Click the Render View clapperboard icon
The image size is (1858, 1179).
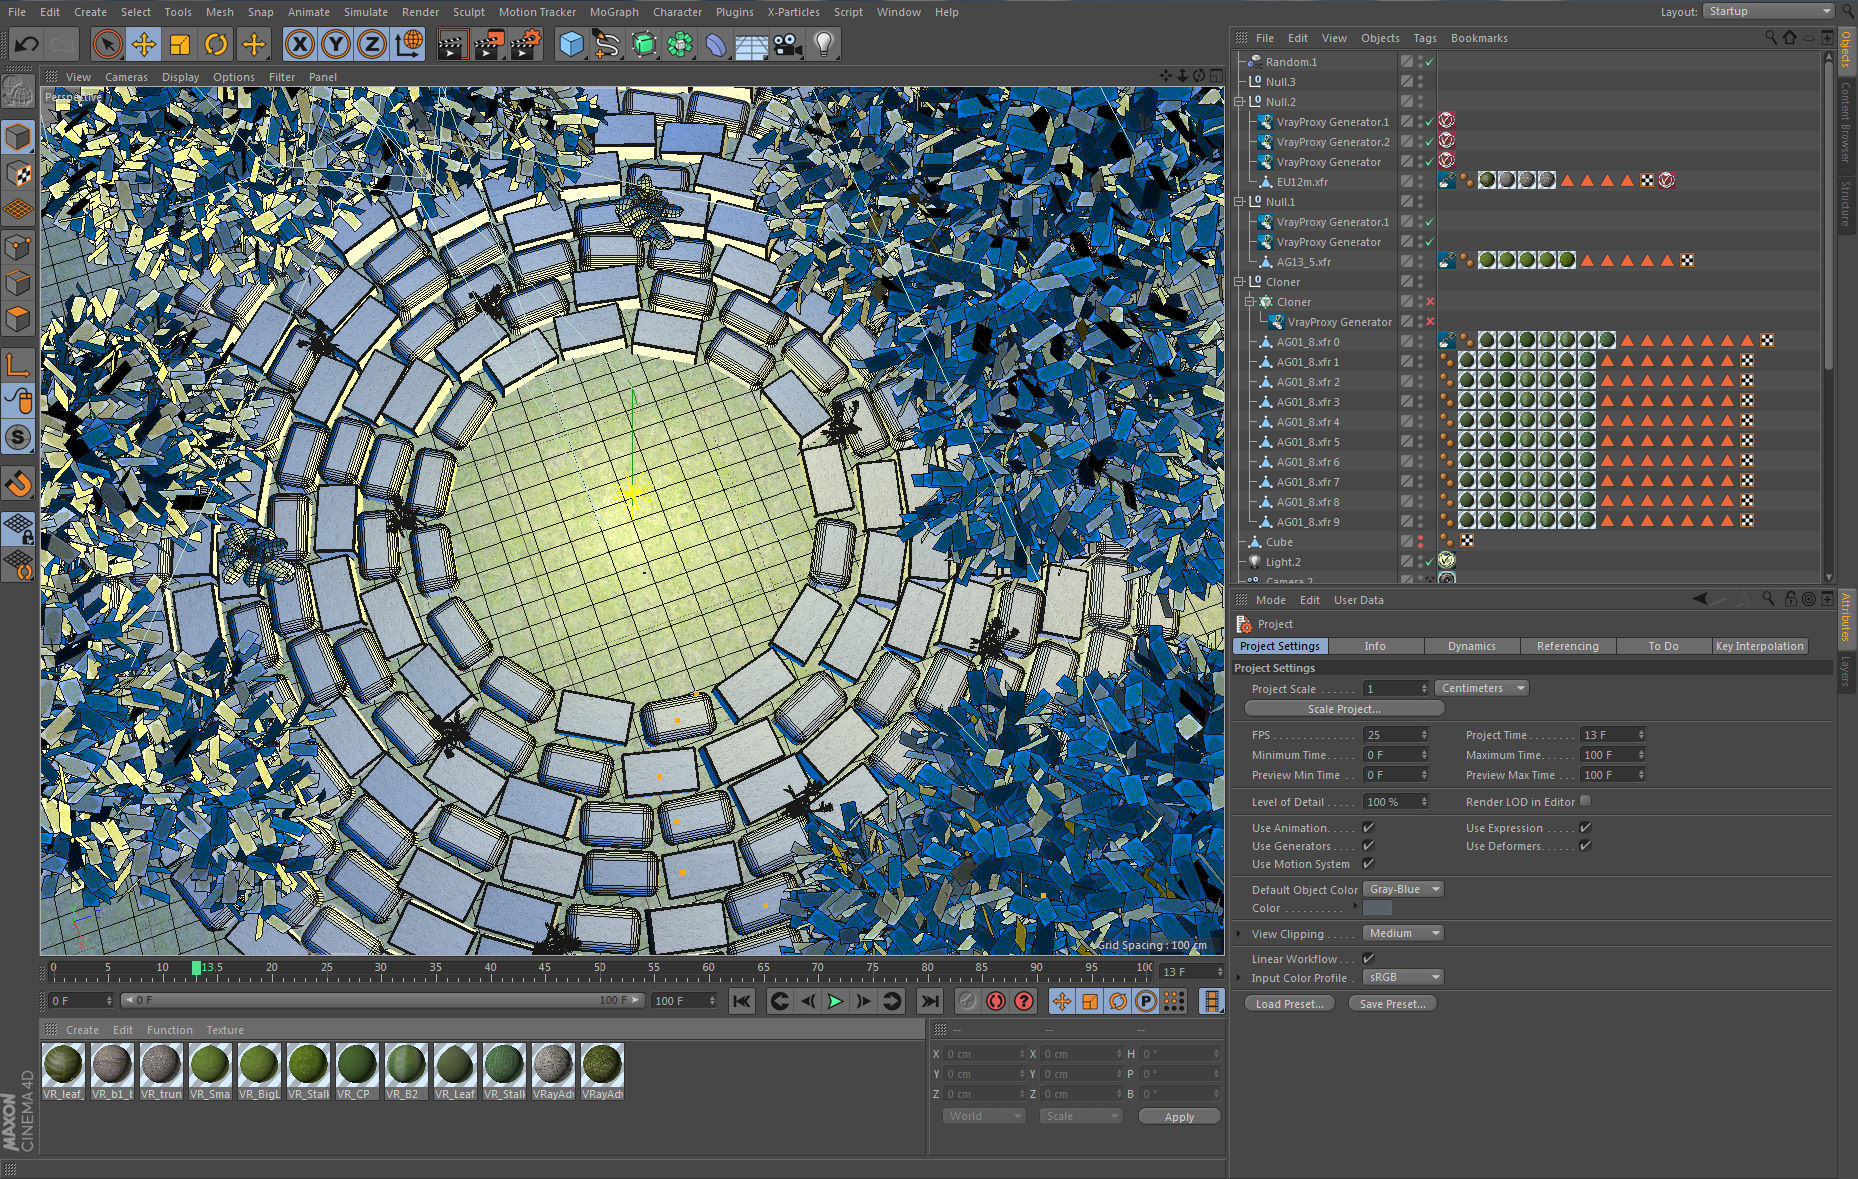[452, 44]
